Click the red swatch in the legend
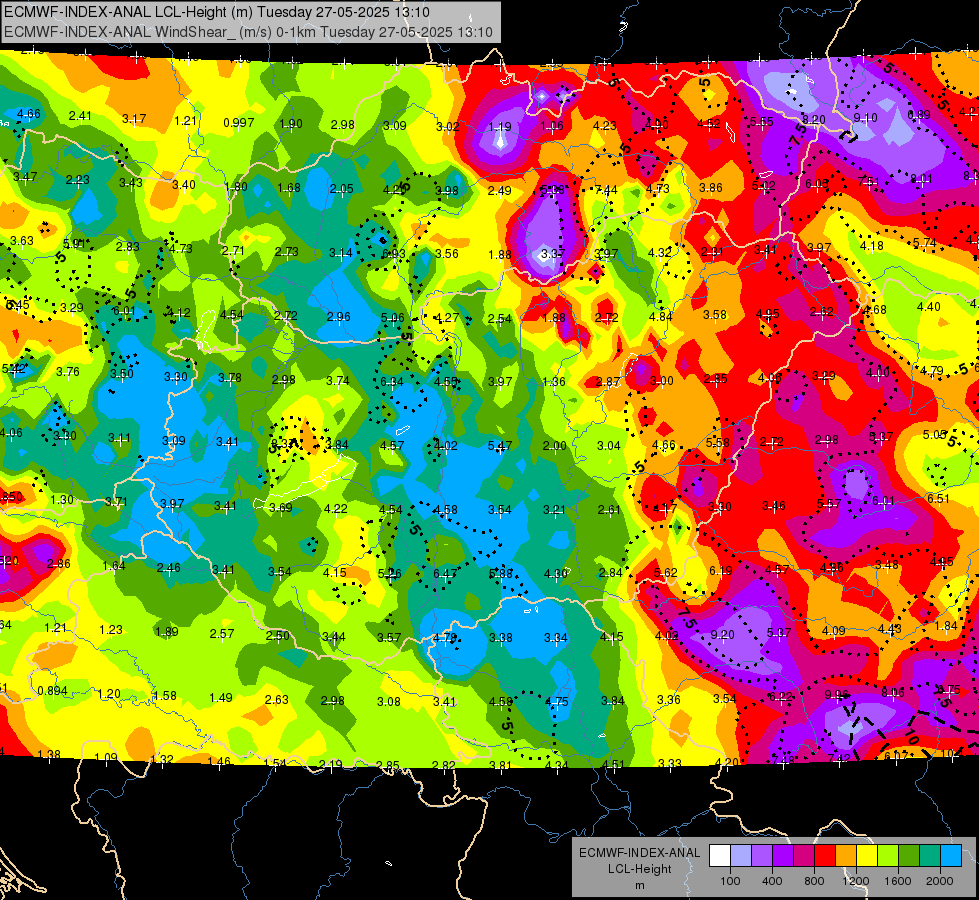The image size is (979, 900). point(825,856)
